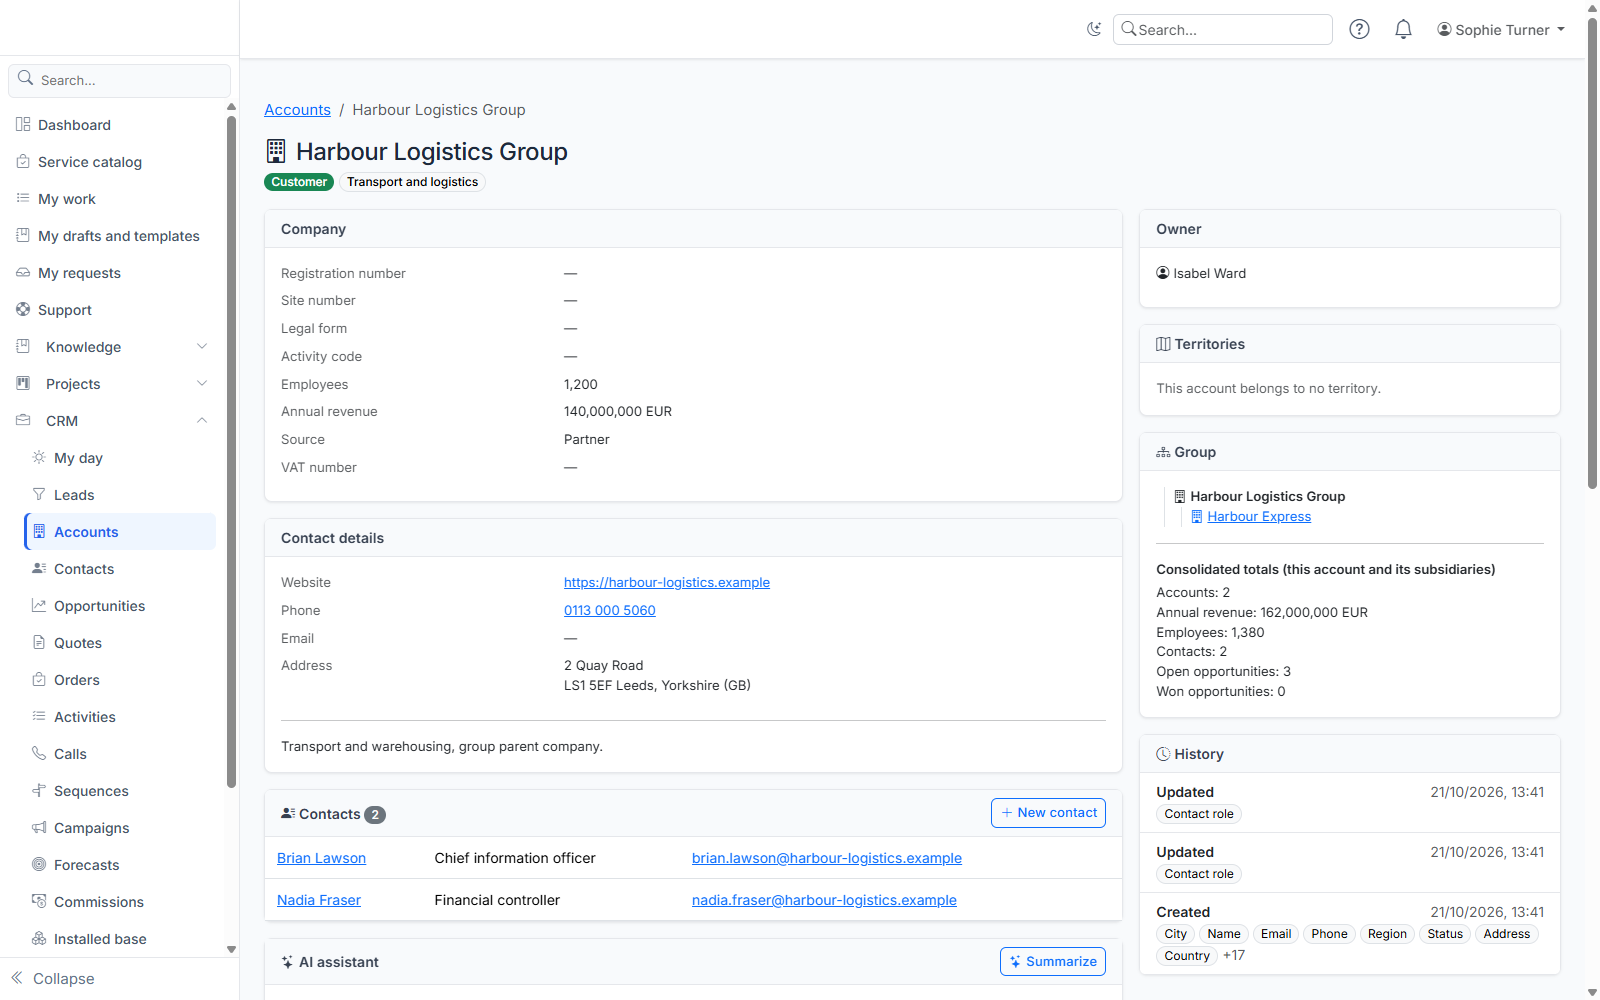Open My day sun icon
Viewport: 1600px width, 1000px height.
[39, 458]
